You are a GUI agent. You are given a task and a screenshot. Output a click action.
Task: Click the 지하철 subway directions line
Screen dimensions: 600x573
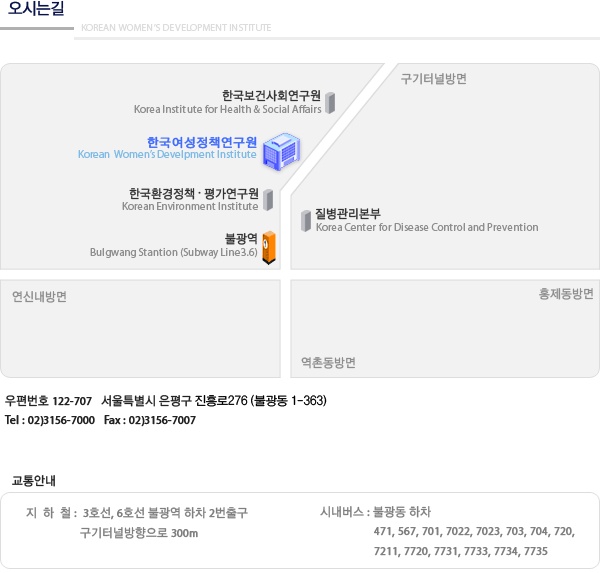[x=137, y=512]
